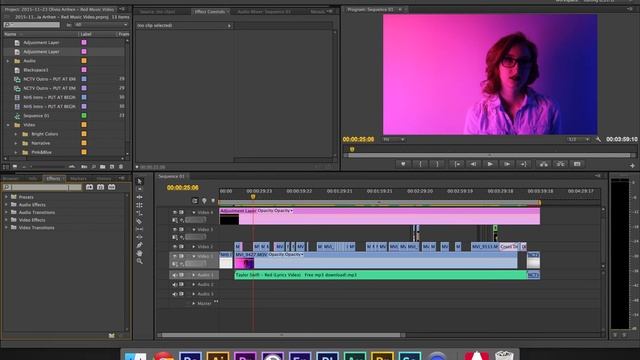Select the Slip tool
The width and height of the screenshot is (640, 360).
[140, 229]
